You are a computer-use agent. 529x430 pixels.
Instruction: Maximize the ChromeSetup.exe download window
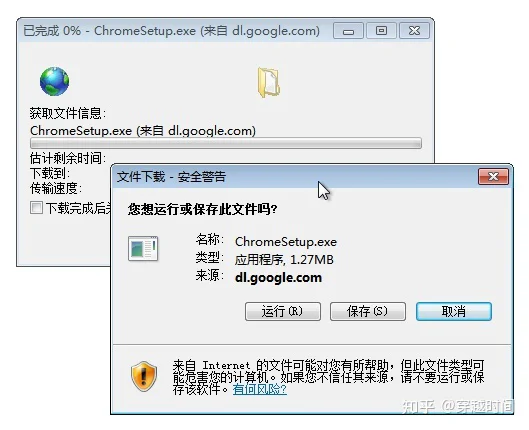pyautogui.click(x=381, y=31)
